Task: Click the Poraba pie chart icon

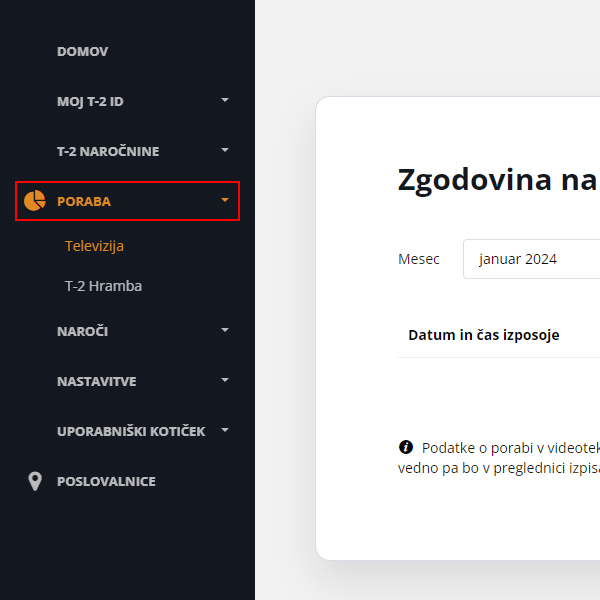Action: 35,201
